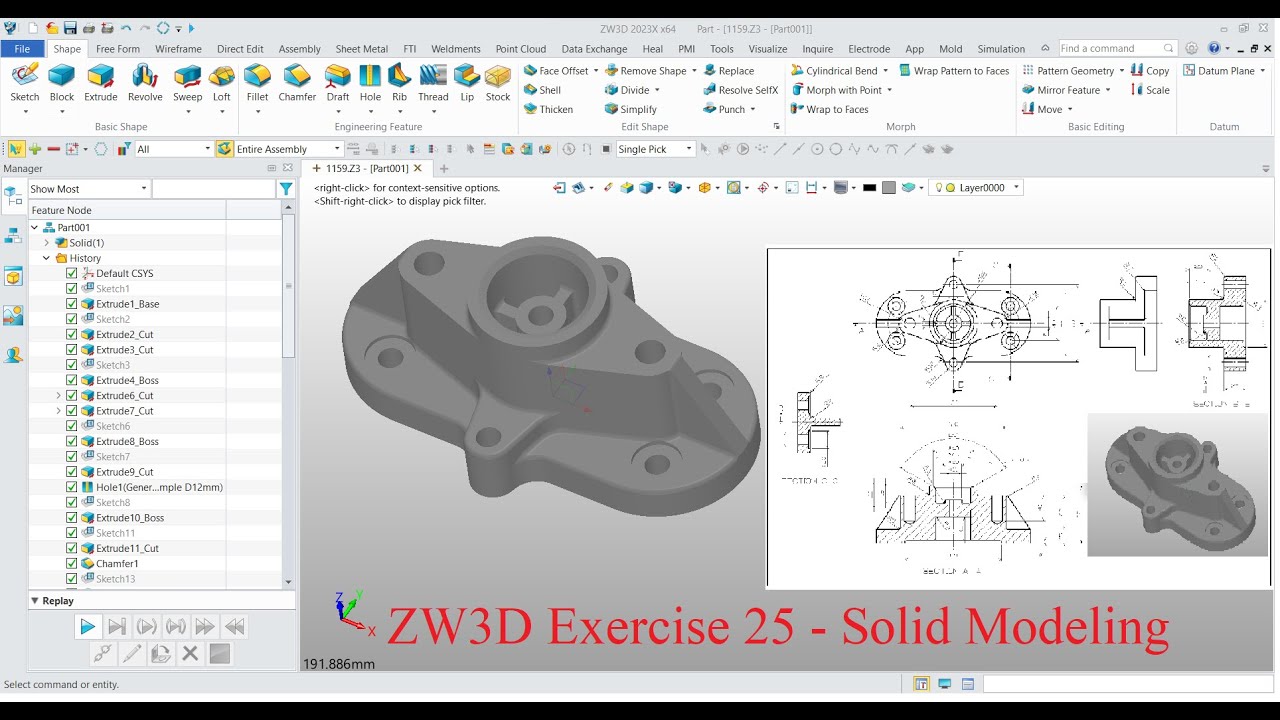Screen dimensions: 1280x720
Task: Toggle the Hole1 feature checkbox
Action: (72, 487)
